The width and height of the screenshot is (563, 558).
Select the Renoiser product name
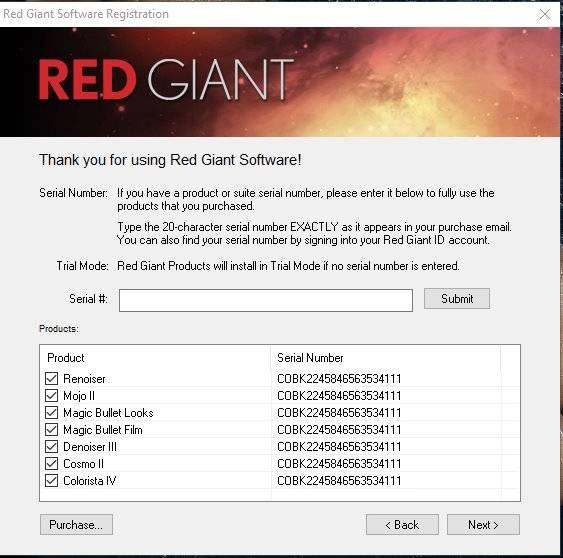(84, 379)
